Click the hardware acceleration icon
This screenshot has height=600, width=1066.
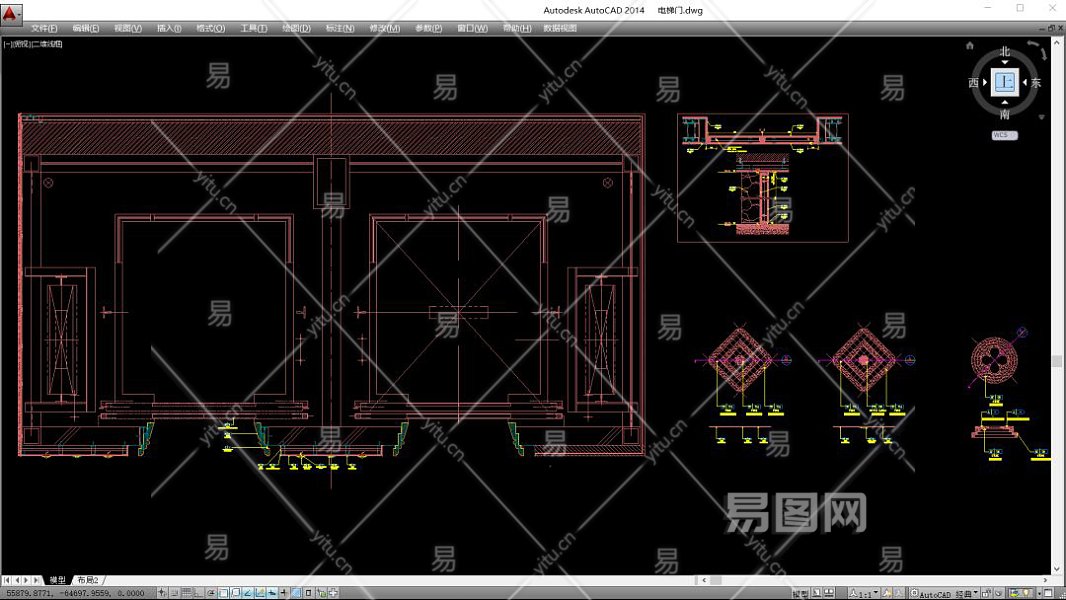(x=999, y=593)
